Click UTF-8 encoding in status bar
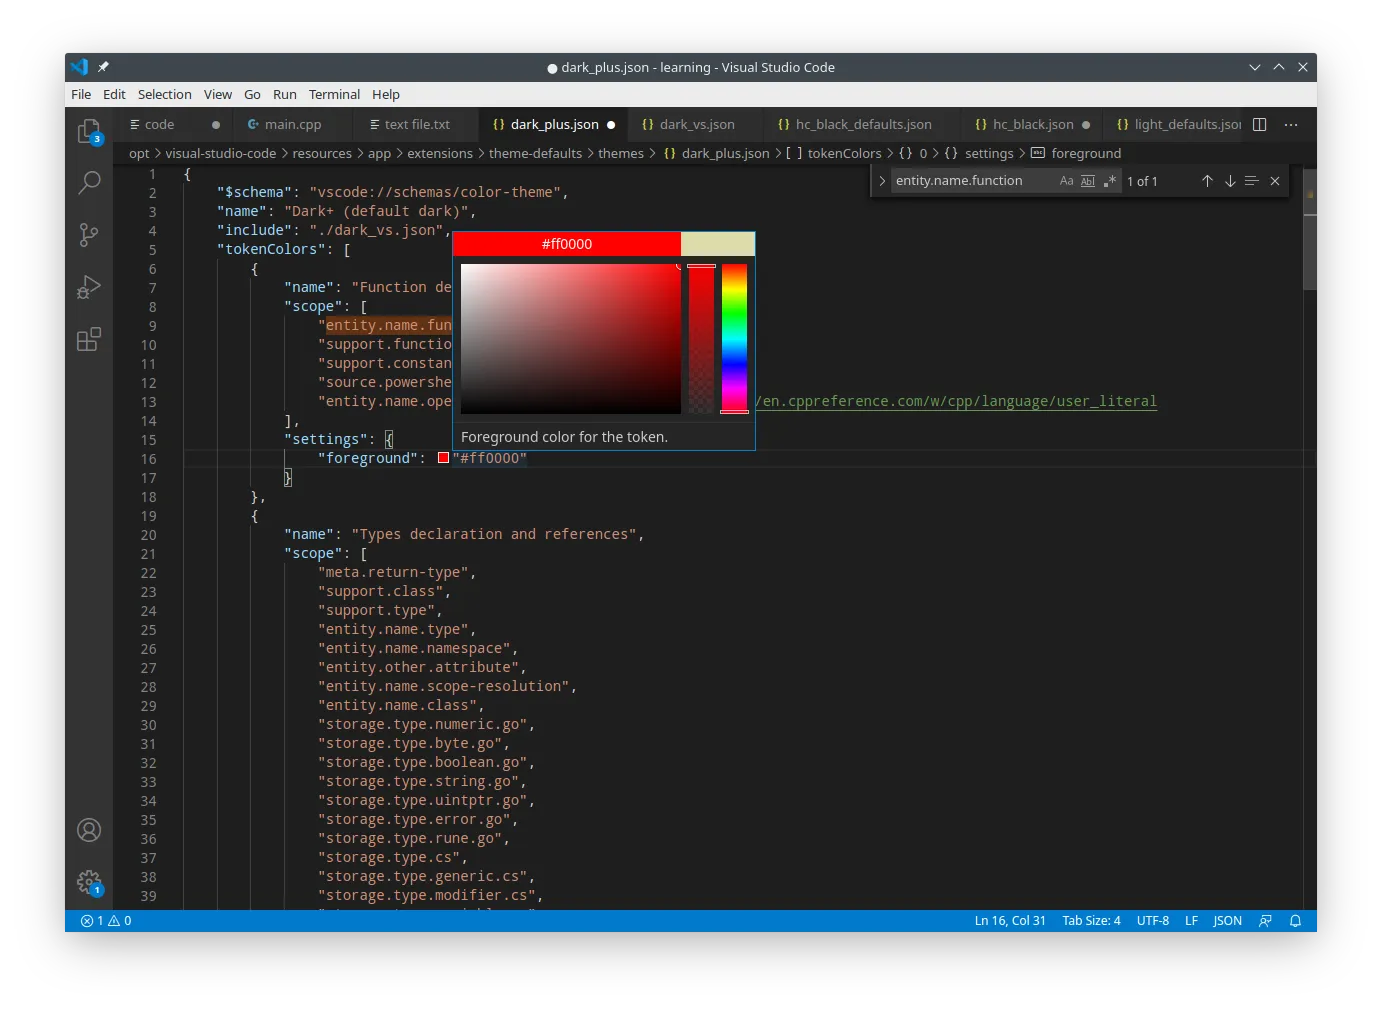The height and width of the screenshot is (1009, 1382). [x=1153, y=921]
